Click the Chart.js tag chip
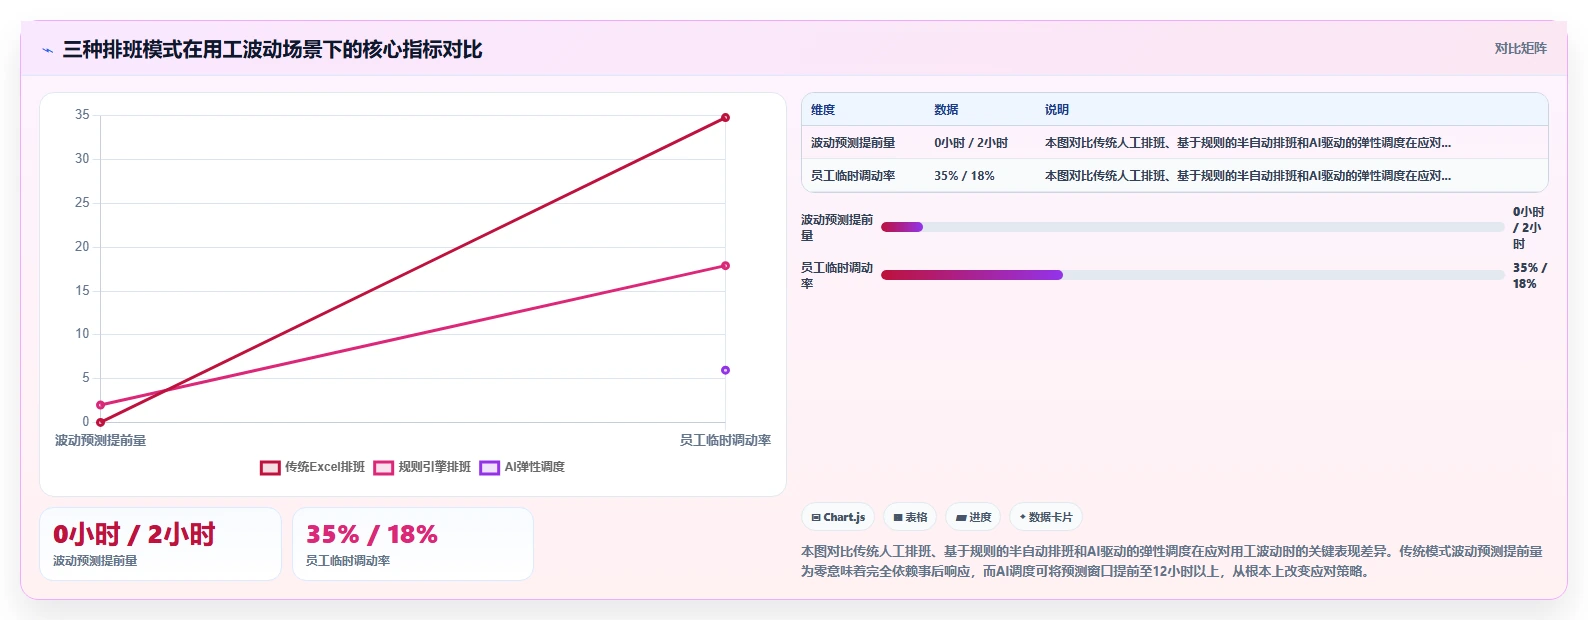Screen dimensions: 1588x620 pyautogui.click(x=838, y=517)
